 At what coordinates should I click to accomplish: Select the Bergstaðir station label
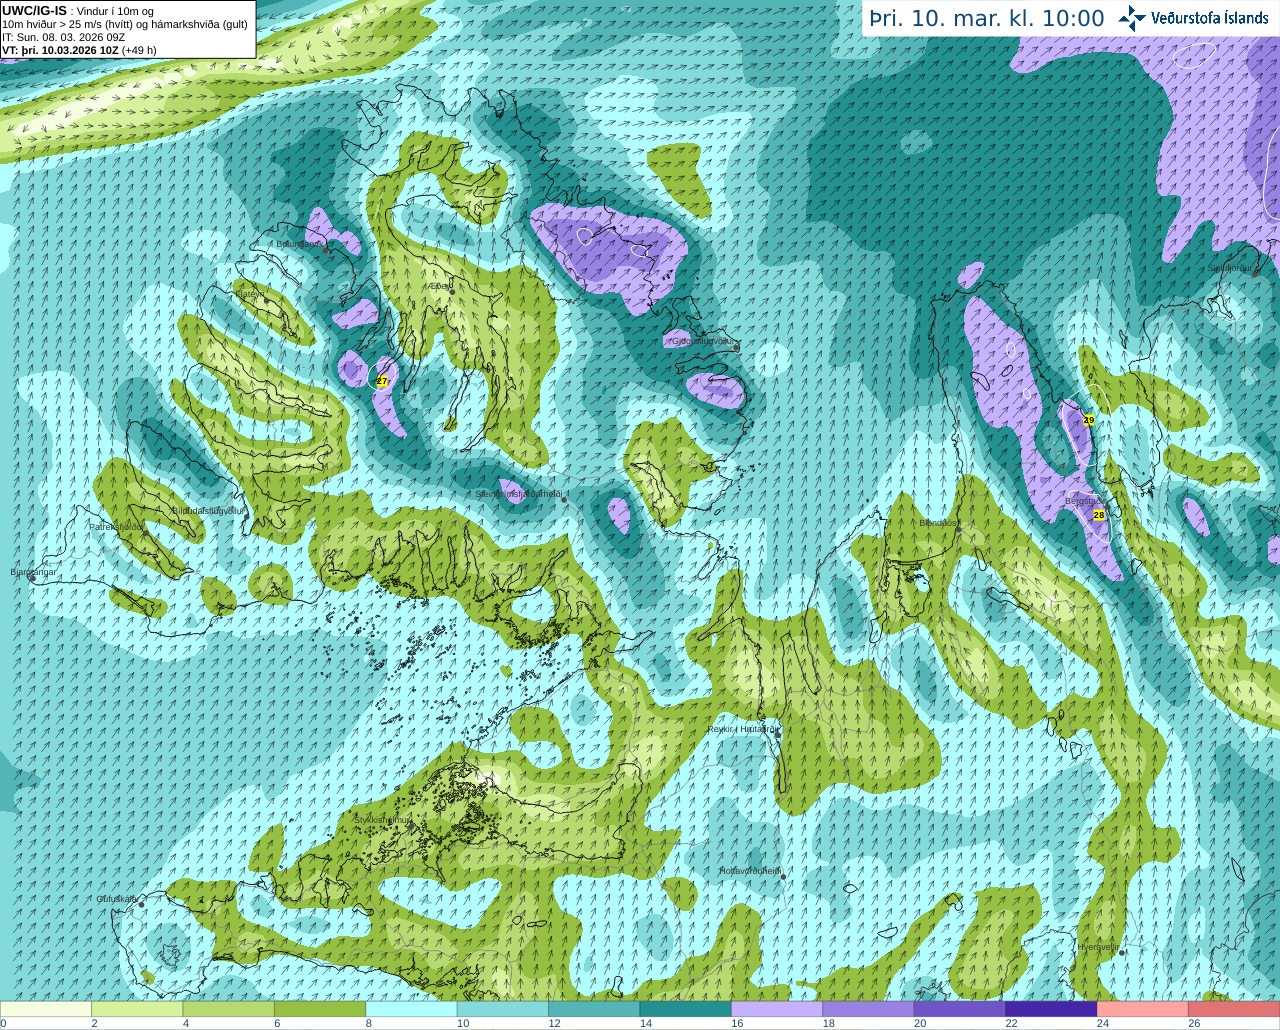click(1084, 501)
